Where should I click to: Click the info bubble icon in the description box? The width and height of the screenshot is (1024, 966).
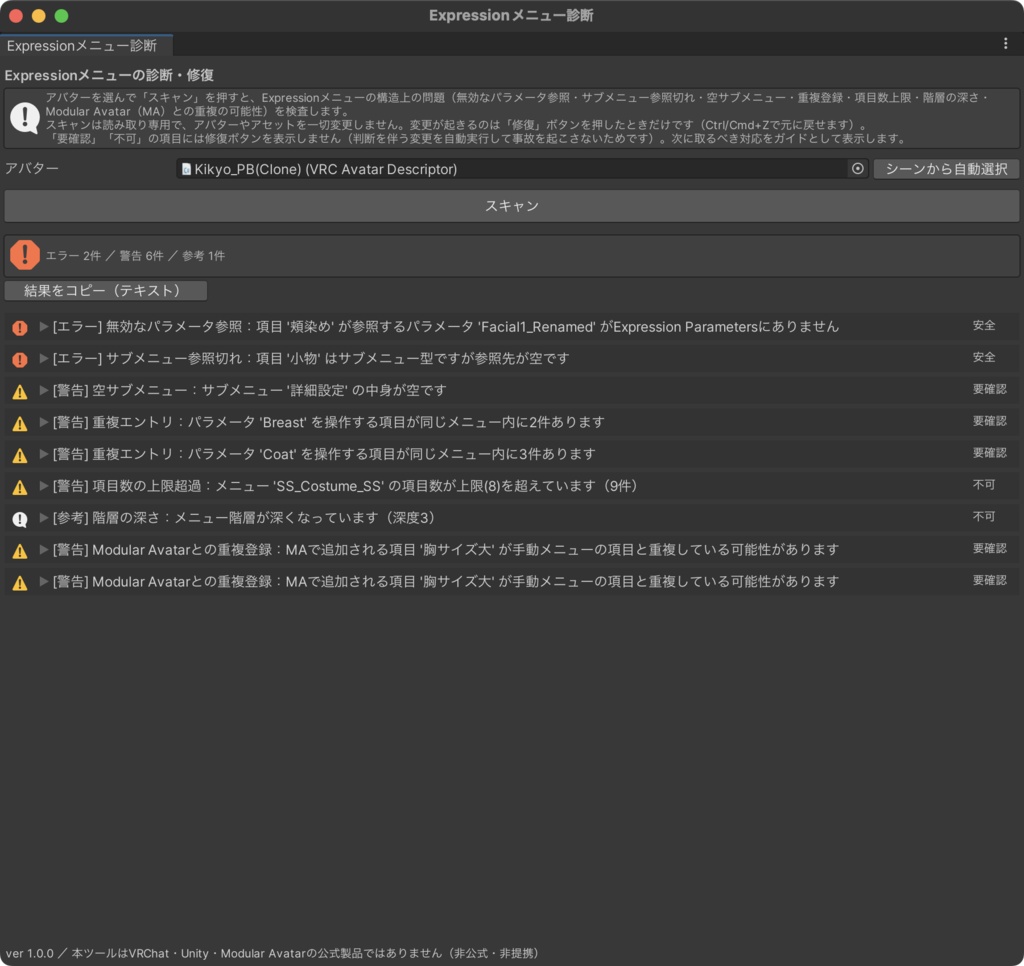(25, 118)
